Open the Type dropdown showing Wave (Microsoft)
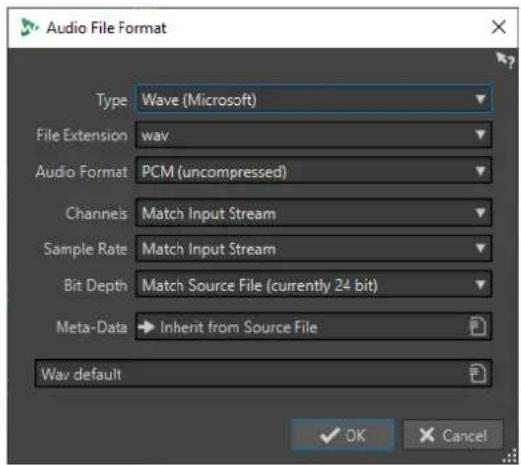This screenshot has width=521, height=465. [313, 99]
